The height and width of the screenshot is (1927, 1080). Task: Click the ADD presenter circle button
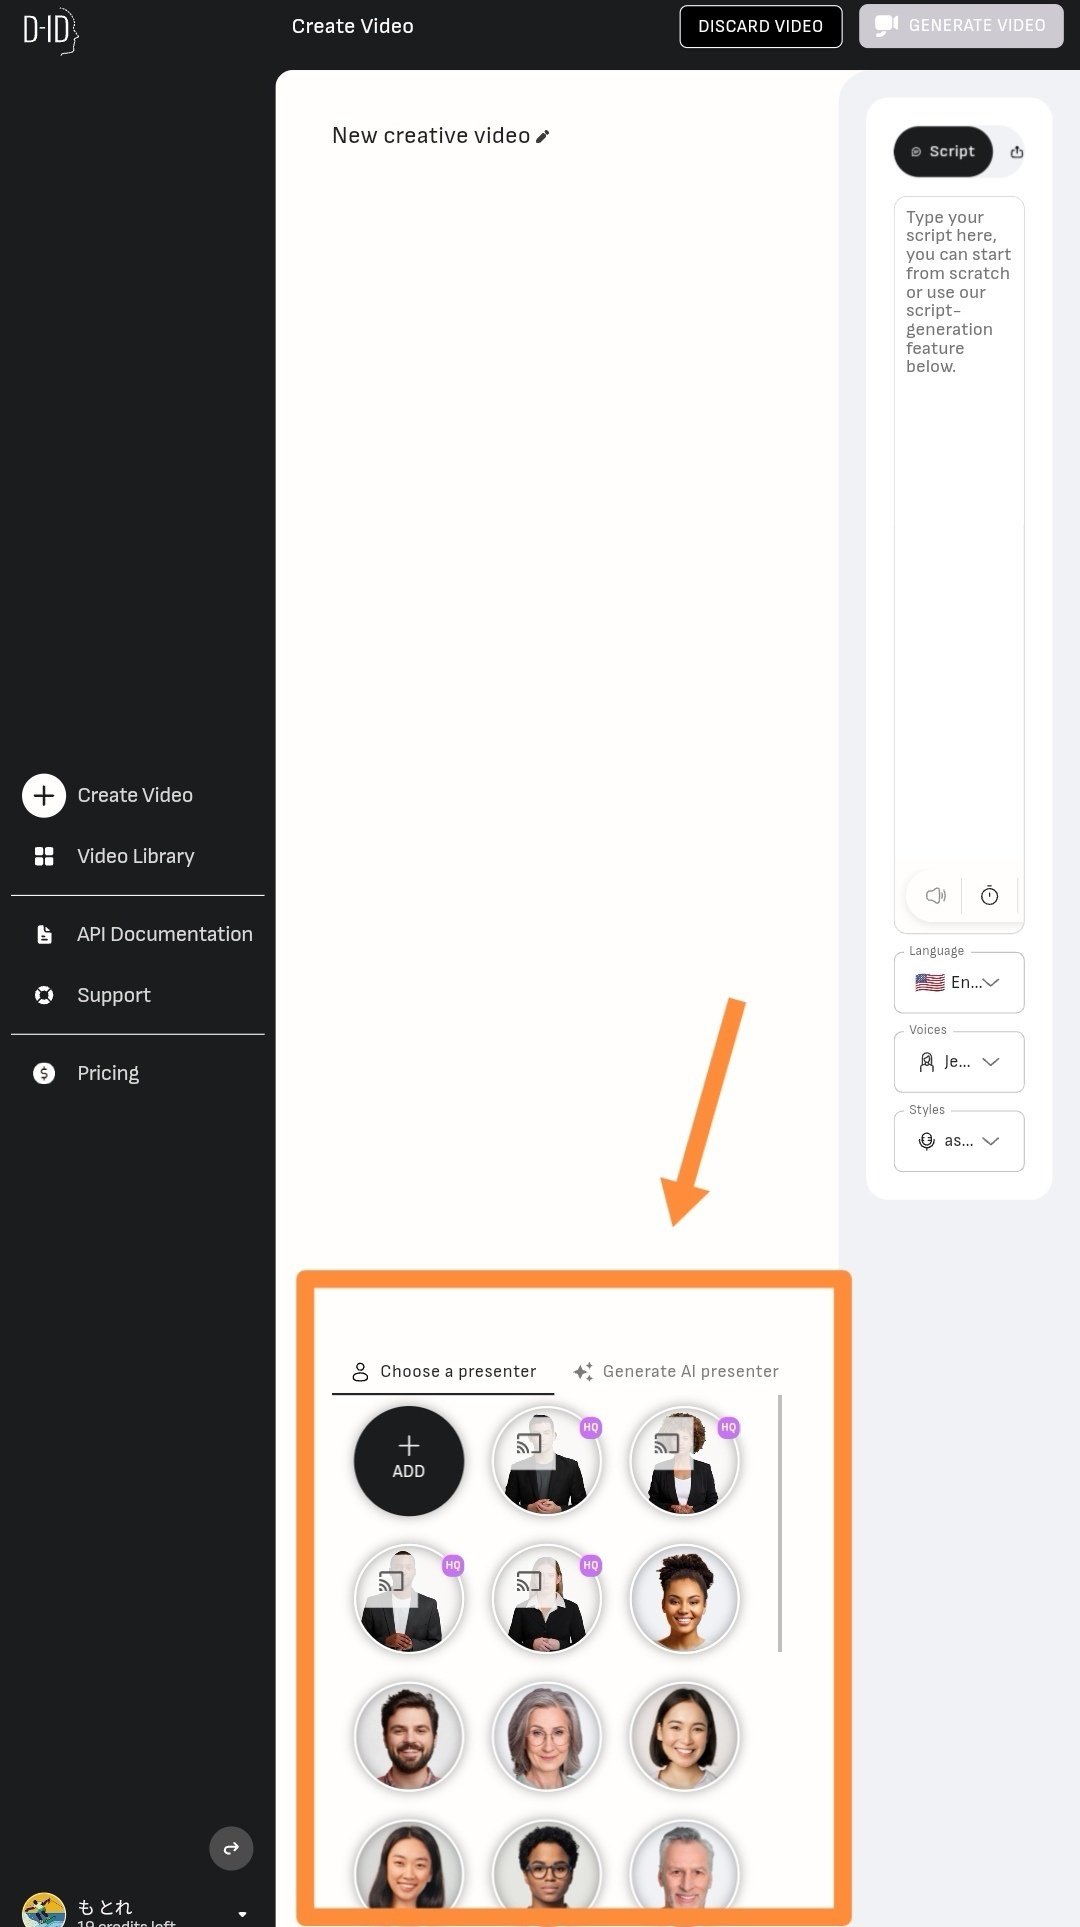point(409,1461)
